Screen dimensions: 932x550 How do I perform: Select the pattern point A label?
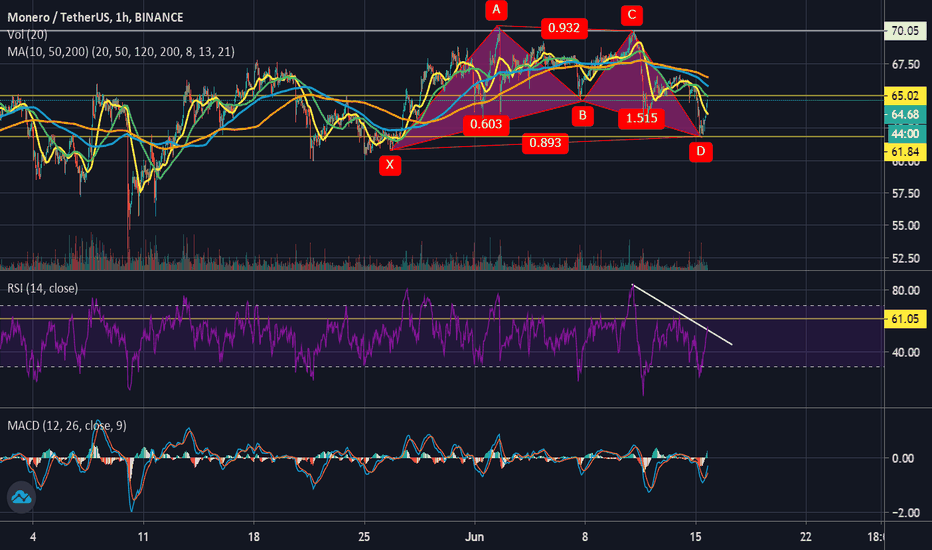coord(496,10)
